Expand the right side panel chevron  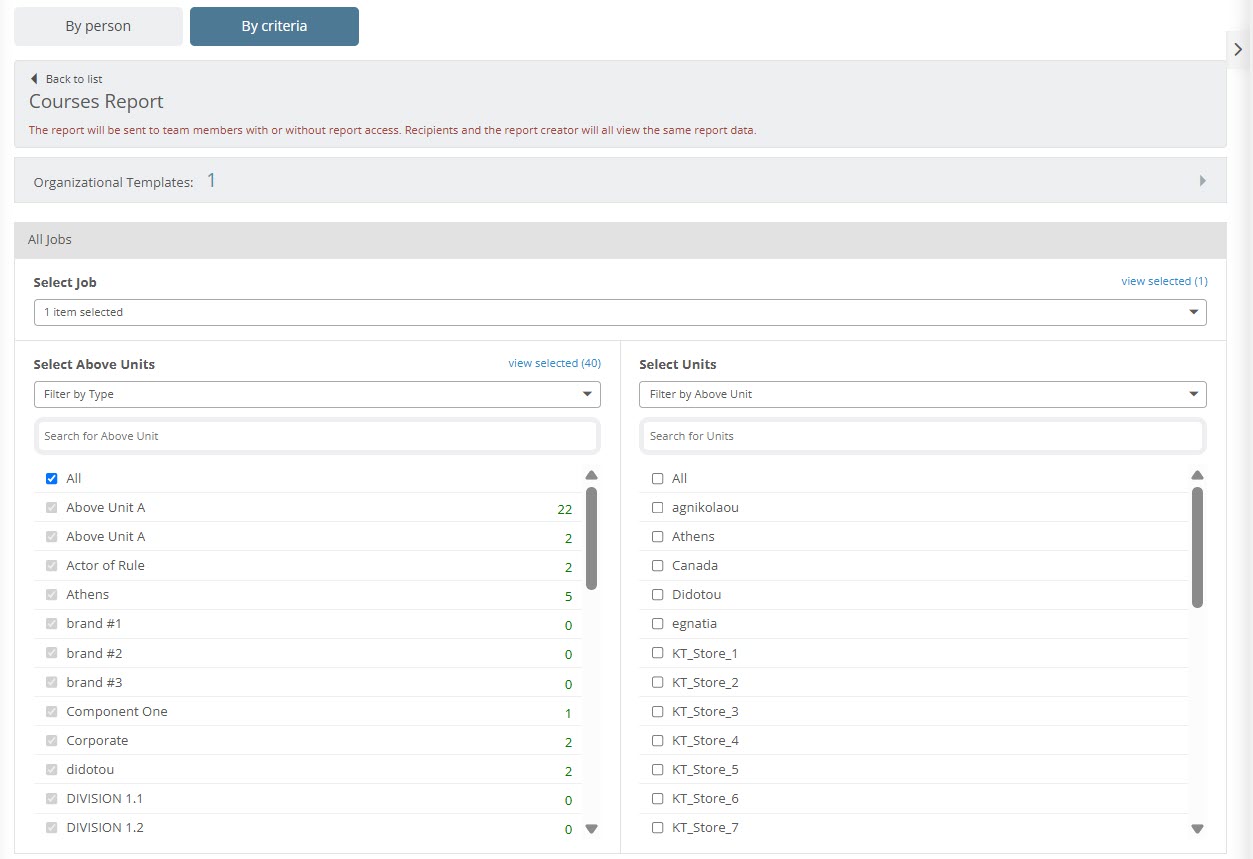[1238, 49]
